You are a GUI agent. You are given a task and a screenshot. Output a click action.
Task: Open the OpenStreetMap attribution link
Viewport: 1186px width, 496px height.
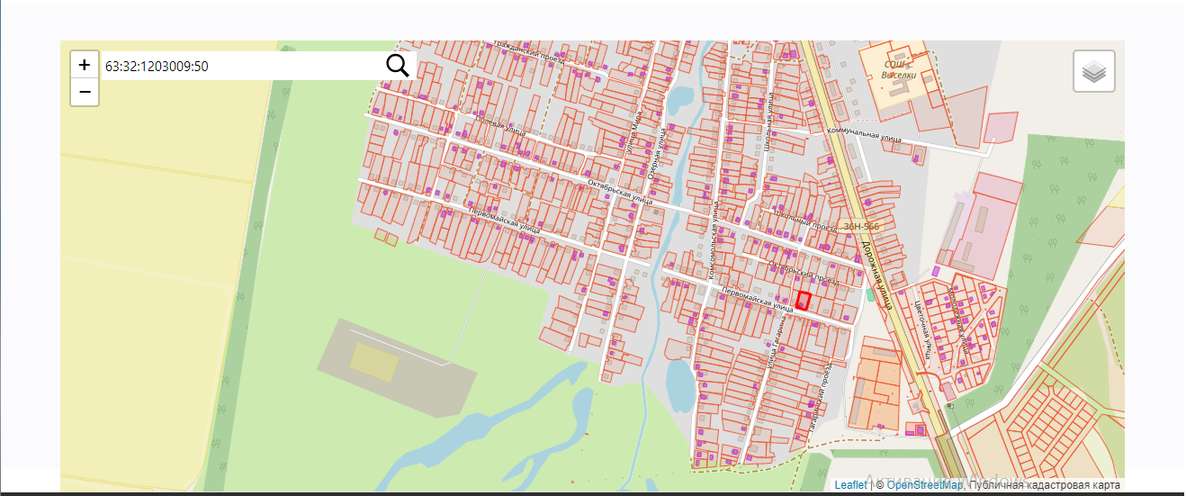click(x=924, y=485)
